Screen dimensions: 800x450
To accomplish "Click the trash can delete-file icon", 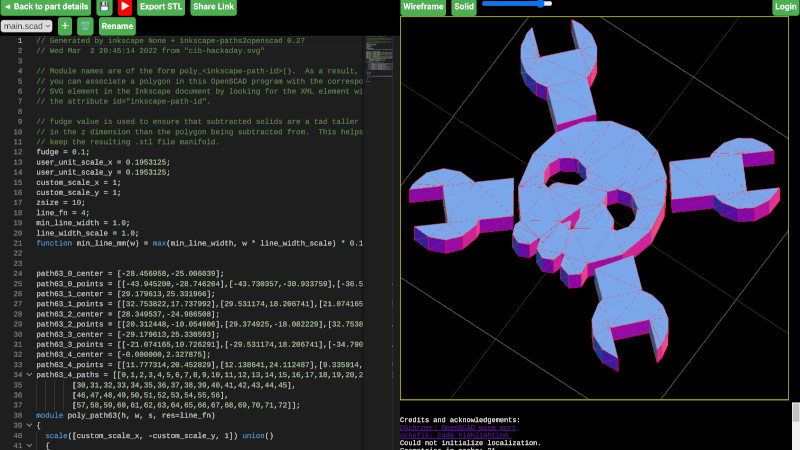I will click(x=85, y=26).
